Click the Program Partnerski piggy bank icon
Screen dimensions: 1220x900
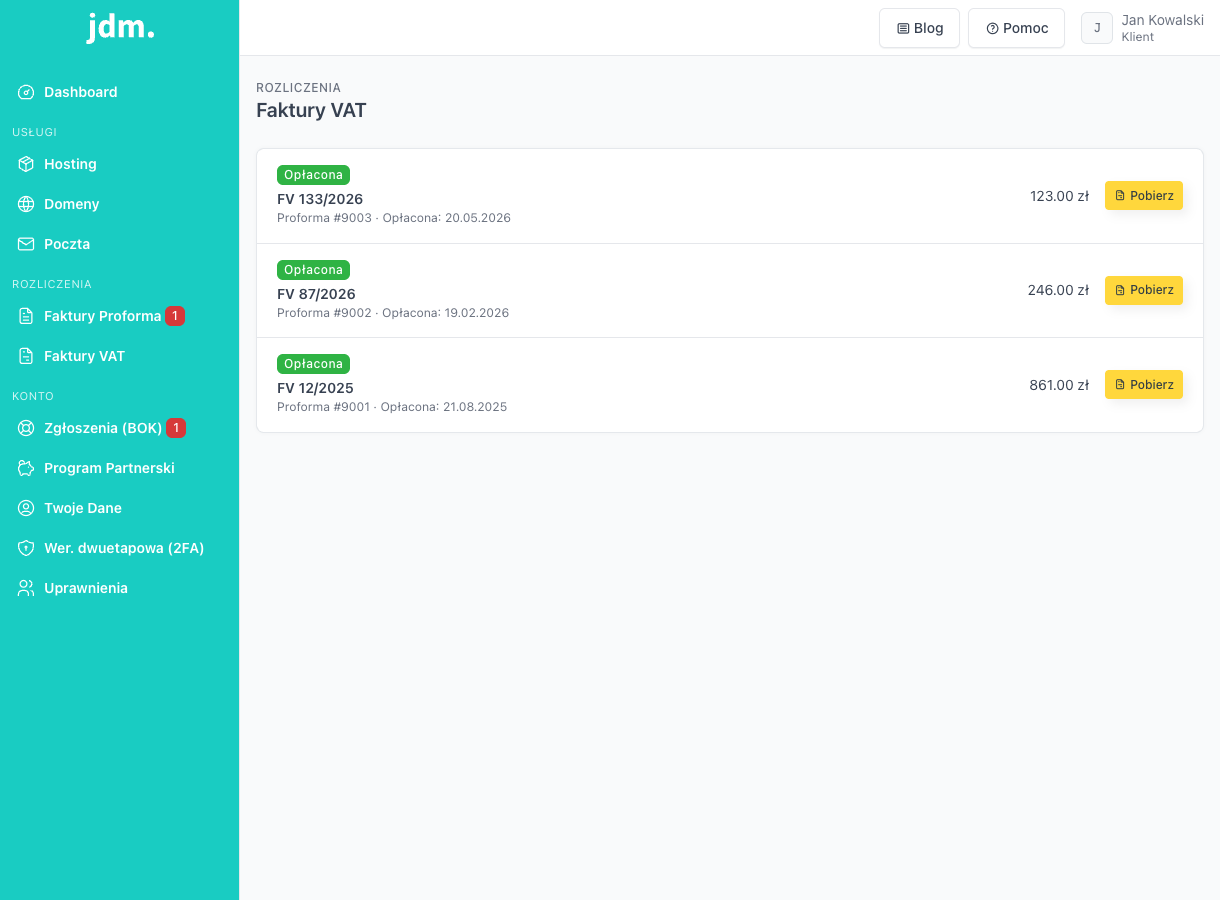[26, 468]
